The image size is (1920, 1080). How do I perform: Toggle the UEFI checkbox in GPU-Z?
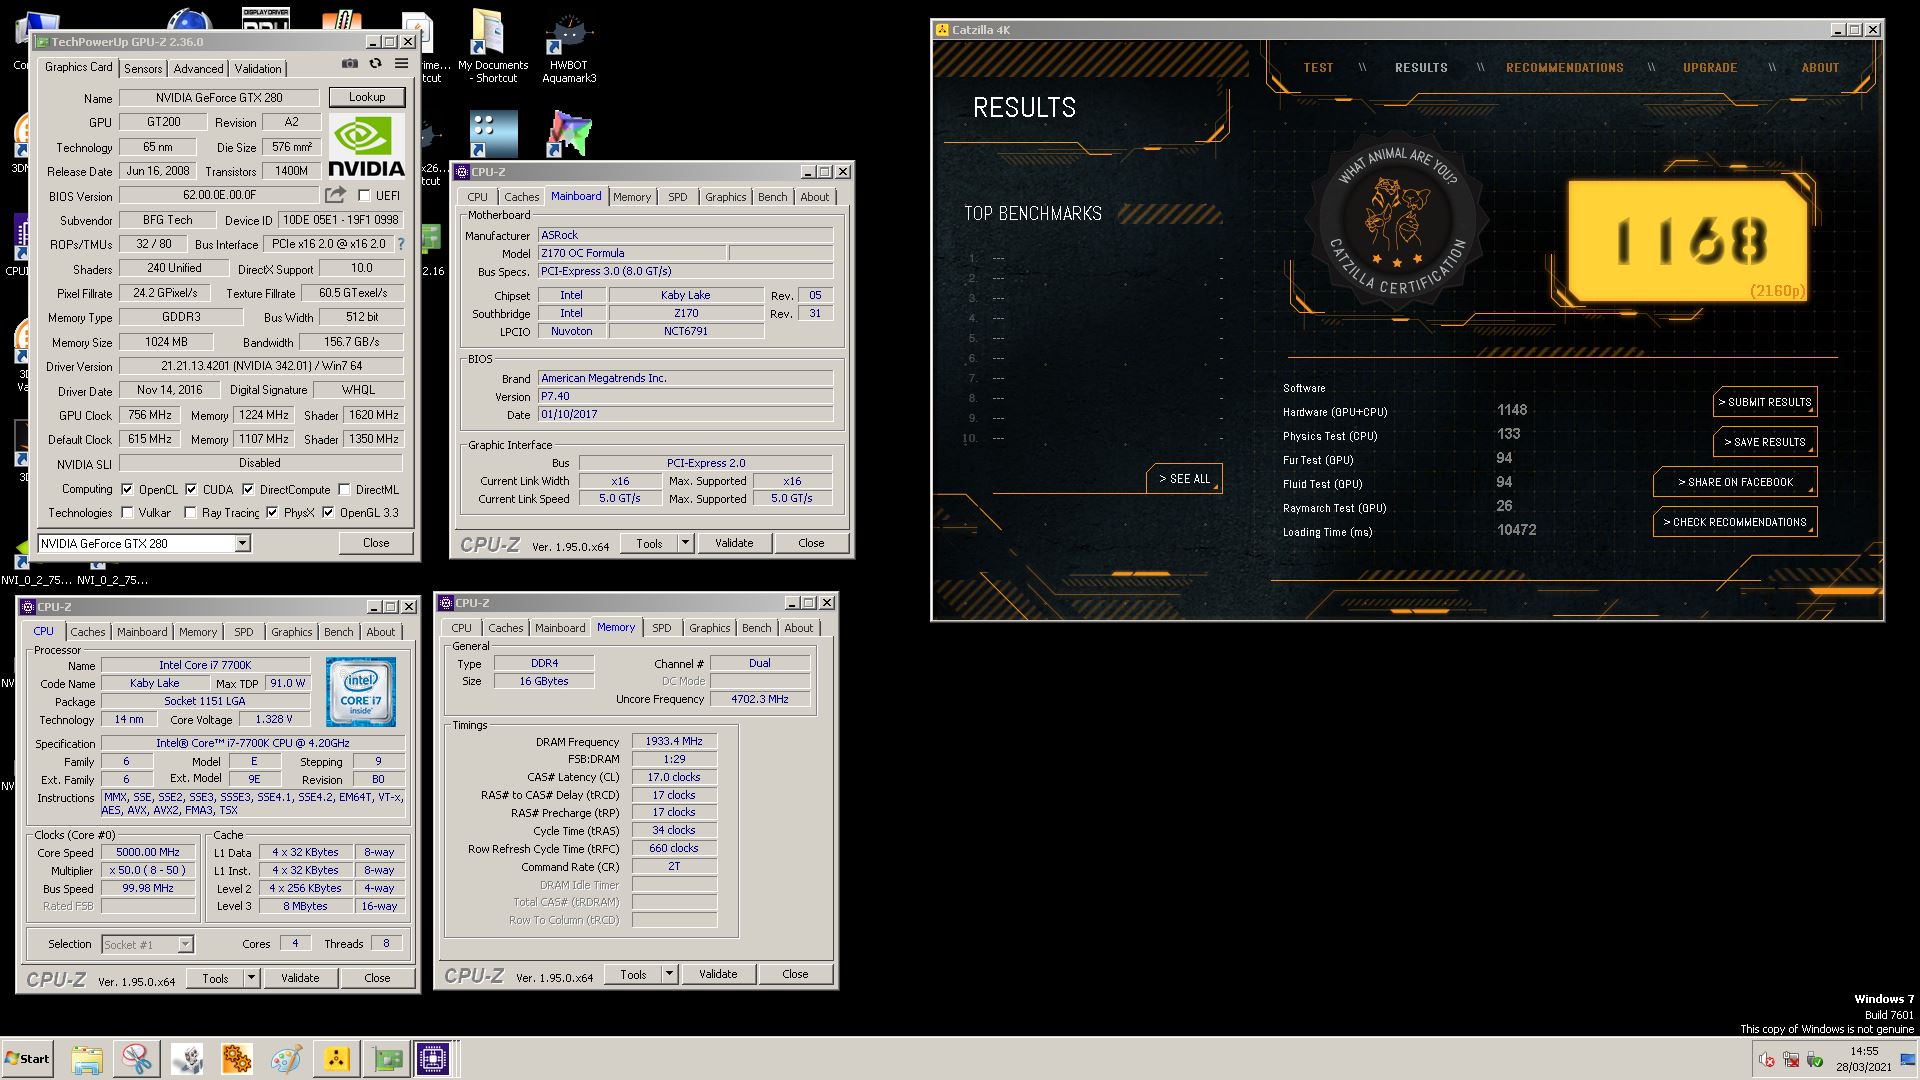click(364, 196)
